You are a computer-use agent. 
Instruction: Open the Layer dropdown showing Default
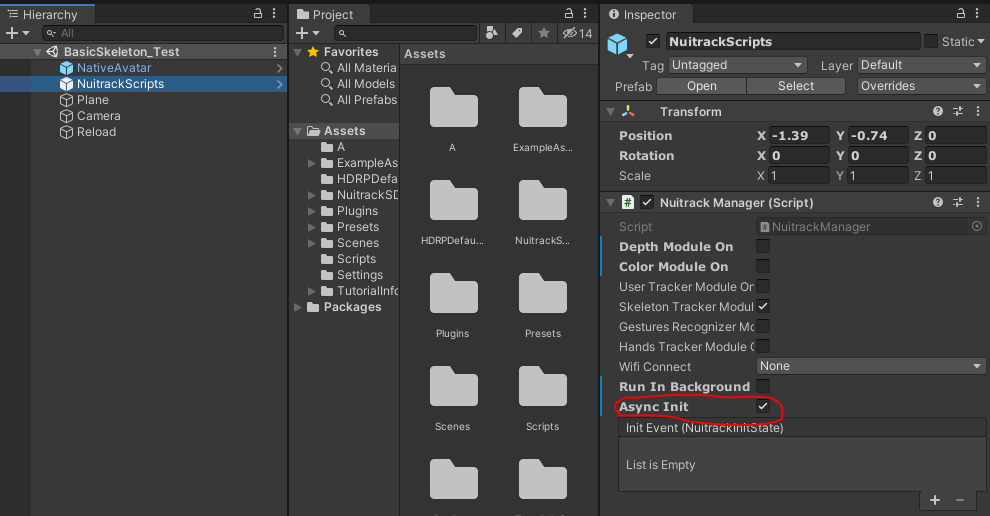coord(921,65)
